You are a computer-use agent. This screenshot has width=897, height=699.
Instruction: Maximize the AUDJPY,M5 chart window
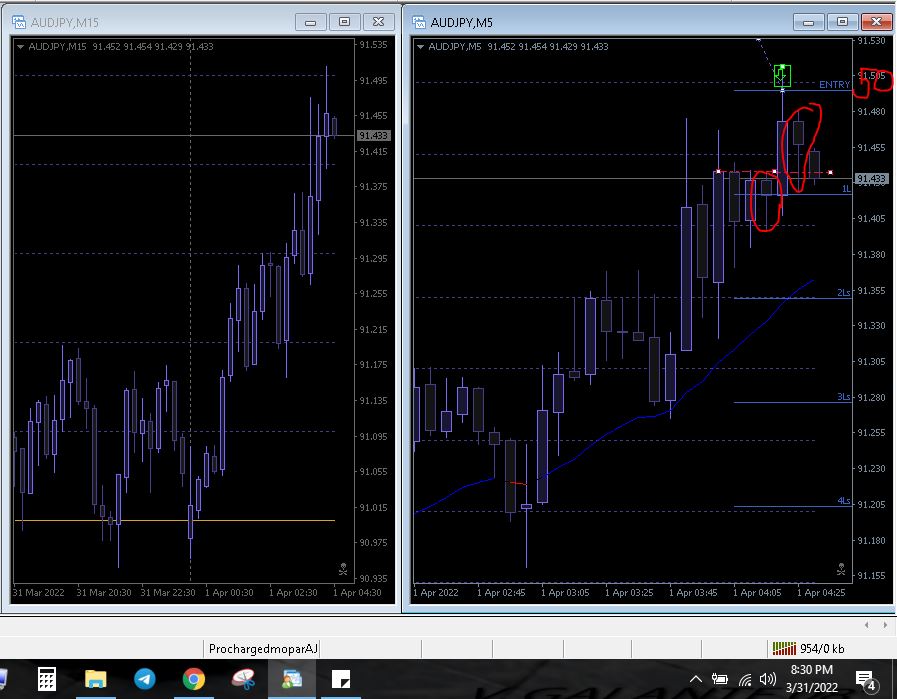pos(842,22)
